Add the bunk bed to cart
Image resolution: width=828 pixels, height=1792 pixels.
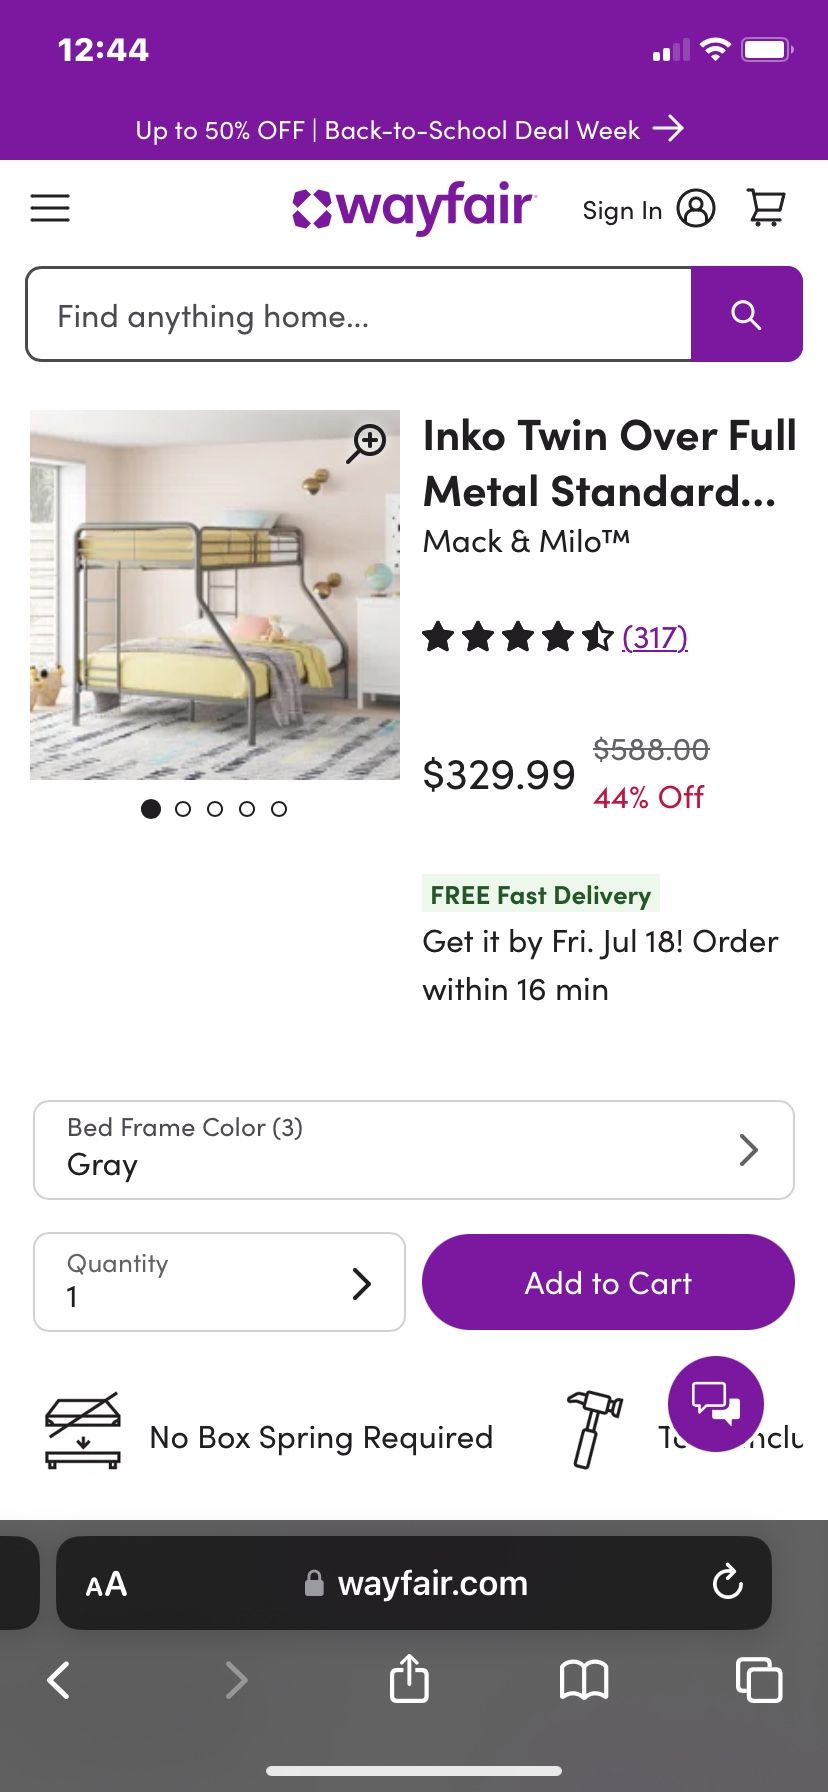pyautogui.click(x=608, y=1282)
